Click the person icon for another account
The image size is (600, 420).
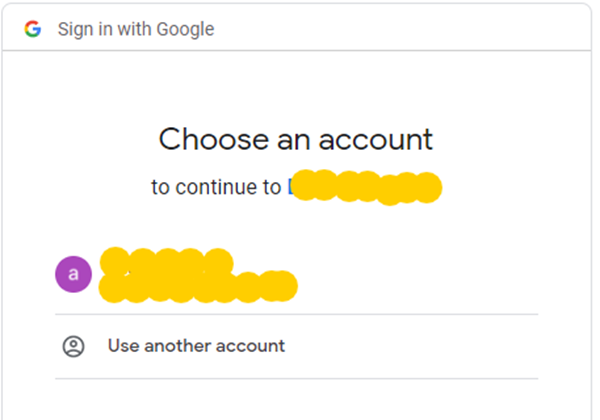(x=73, y=346)
